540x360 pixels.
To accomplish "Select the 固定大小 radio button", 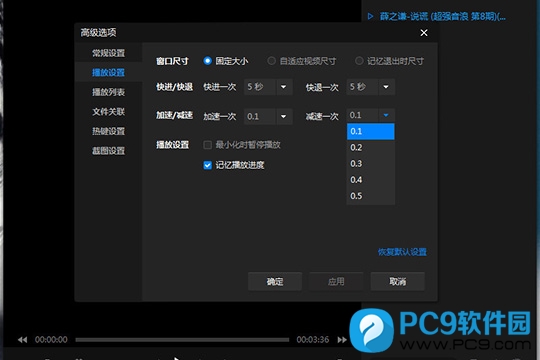I will coord(207,61).
